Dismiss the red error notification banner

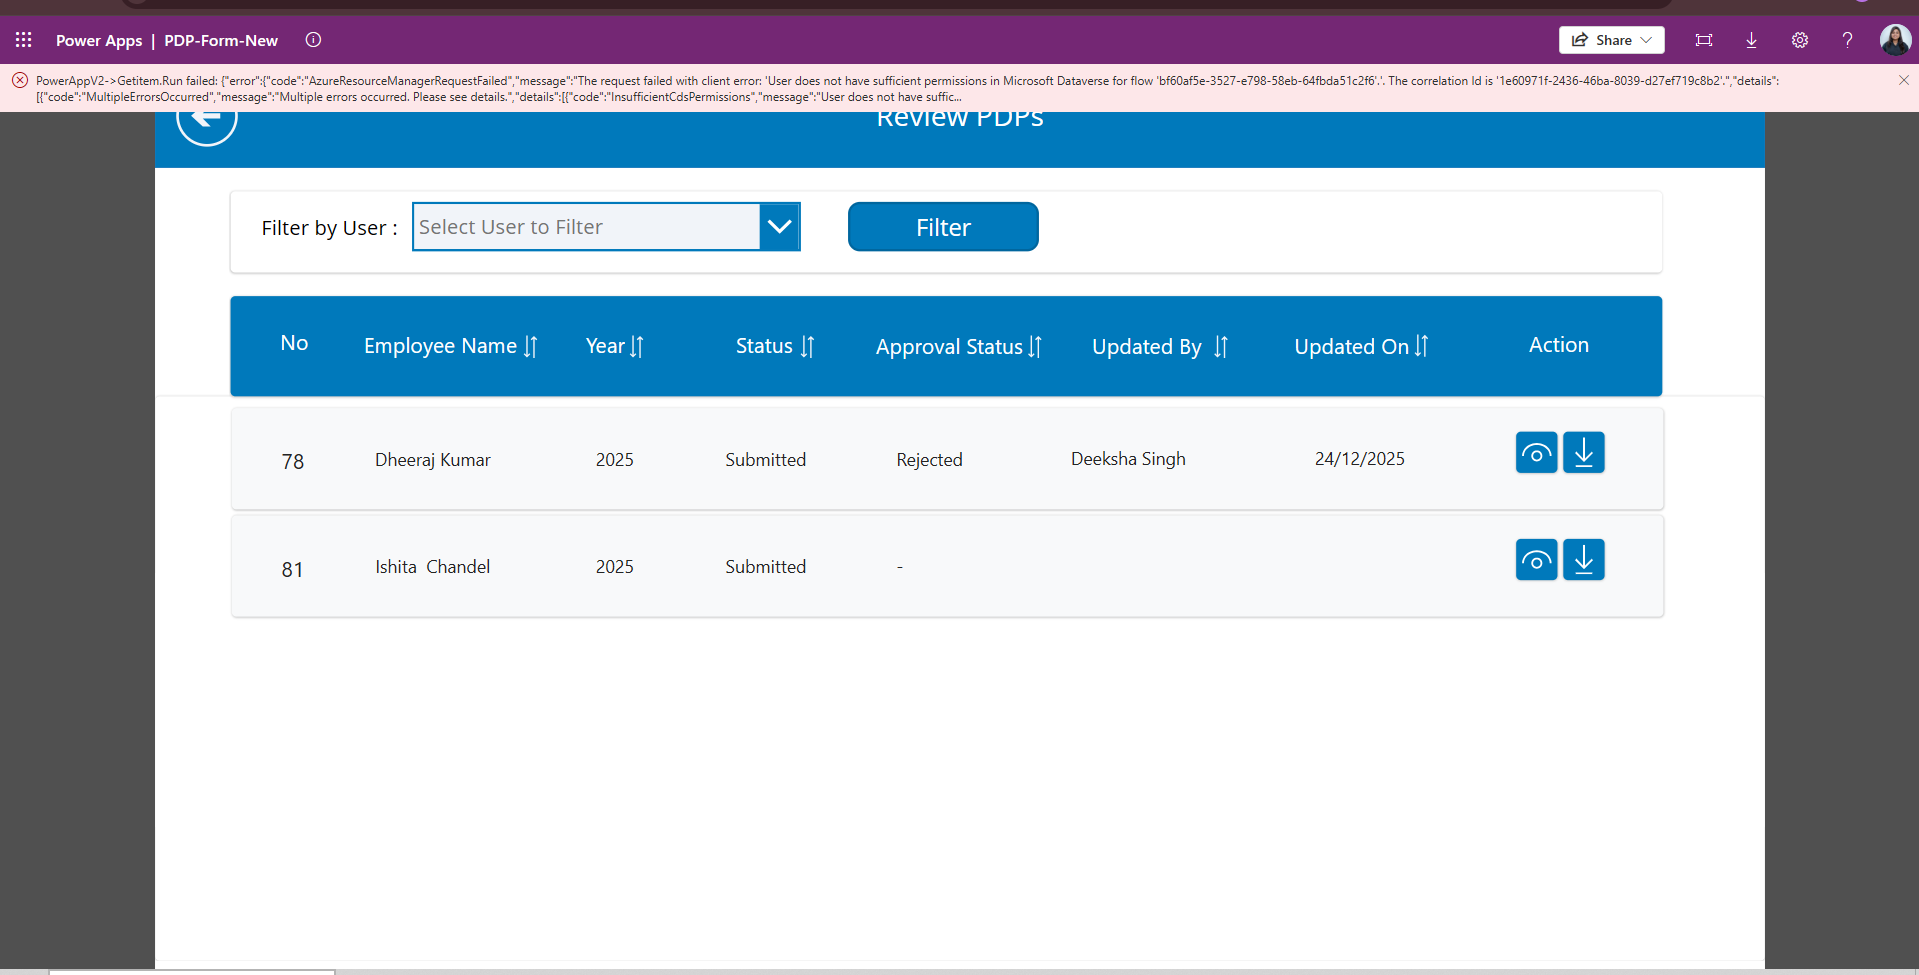(1903, 81)
